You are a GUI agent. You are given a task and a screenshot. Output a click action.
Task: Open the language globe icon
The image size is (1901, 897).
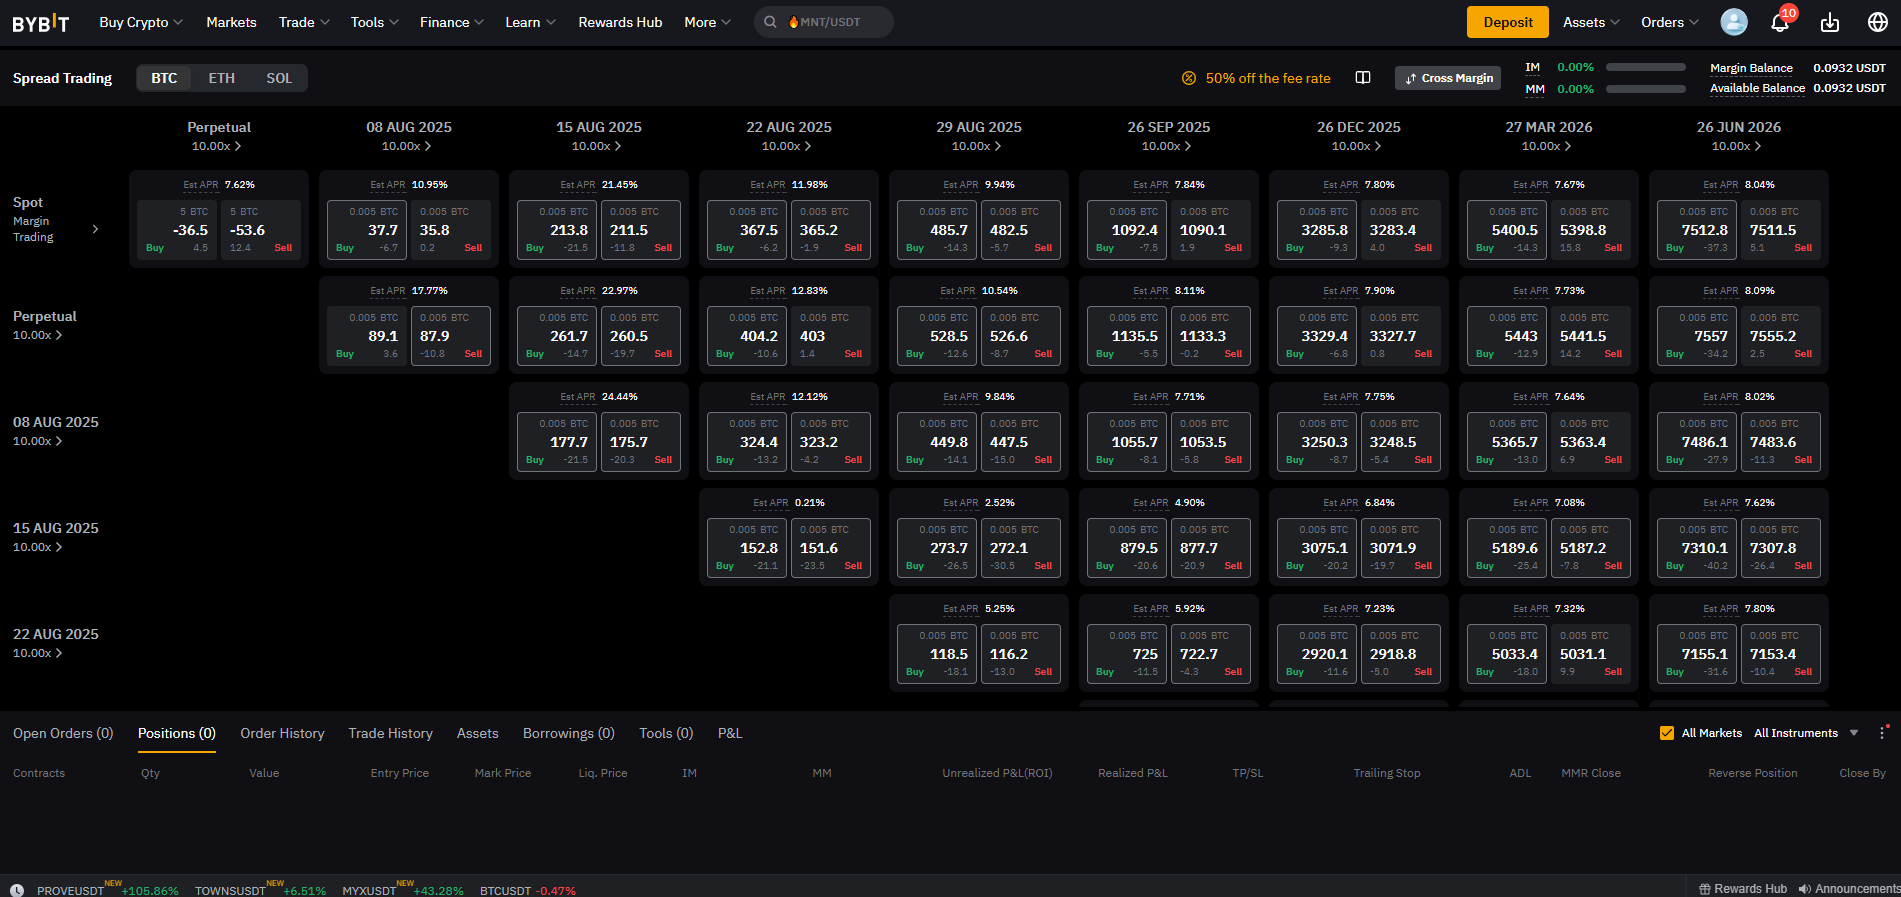1878,22
